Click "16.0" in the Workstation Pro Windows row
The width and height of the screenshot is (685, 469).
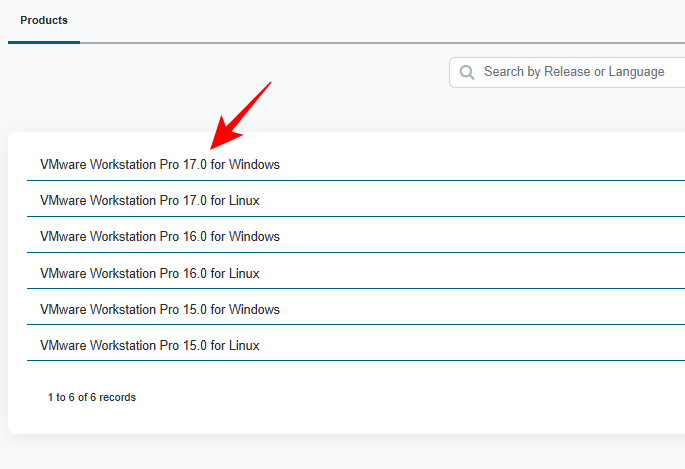pyautogui.click(x=194, y=236)
